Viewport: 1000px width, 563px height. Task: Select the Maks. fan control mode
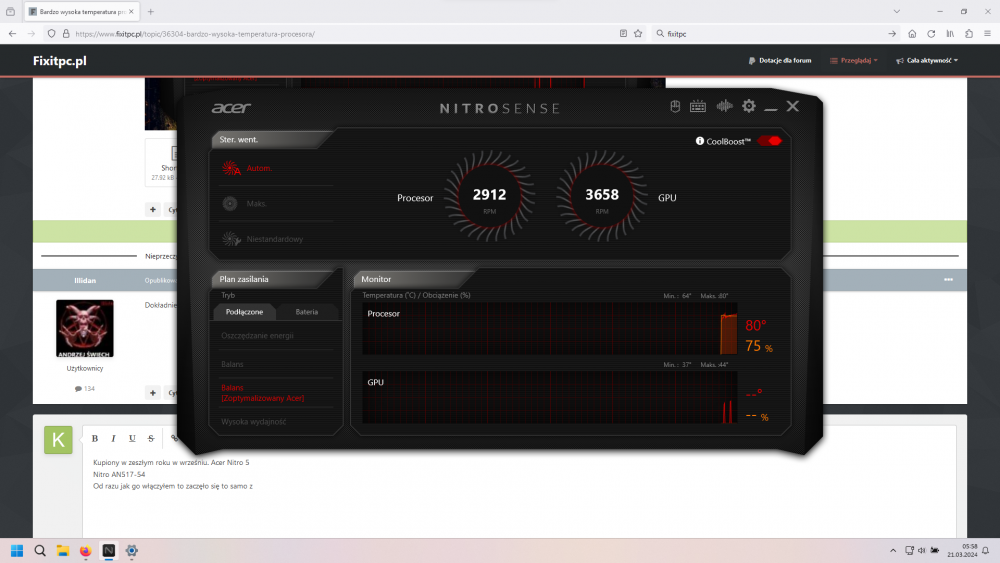256,204
